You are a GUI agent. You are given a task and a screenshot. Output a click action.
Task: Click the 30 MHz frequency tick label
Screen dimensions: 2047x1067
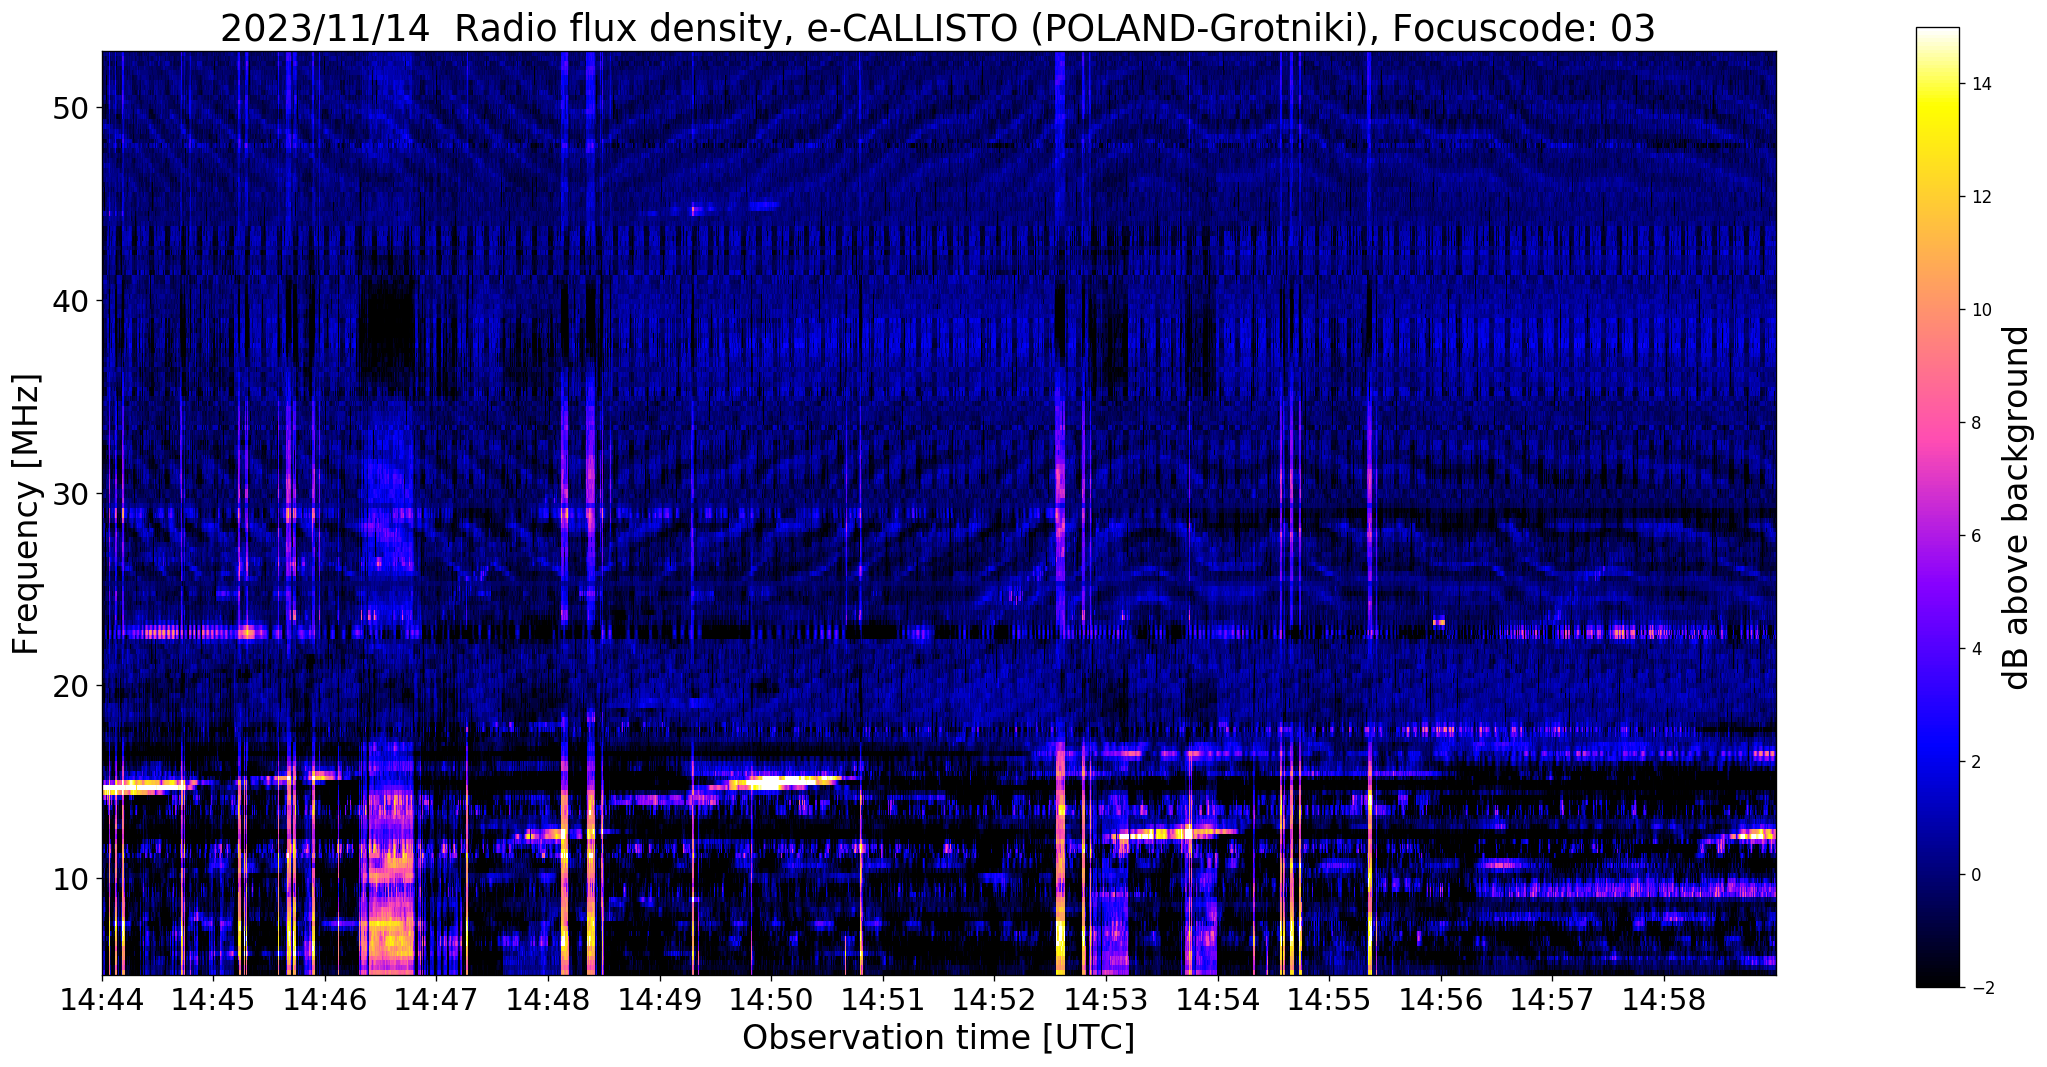pyautogui.click(x=70, y=494)
